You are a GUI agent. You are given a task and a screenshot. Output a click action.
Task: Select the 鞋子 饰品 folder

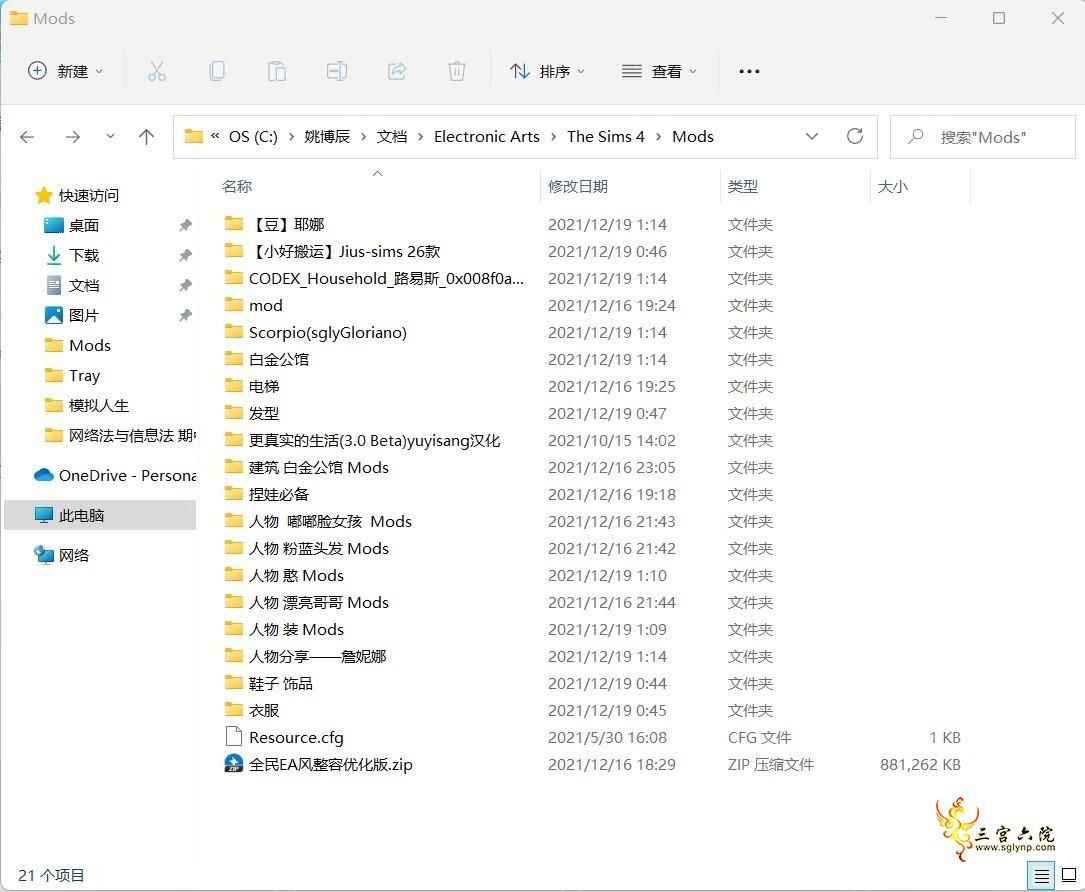tap(268, 683)
